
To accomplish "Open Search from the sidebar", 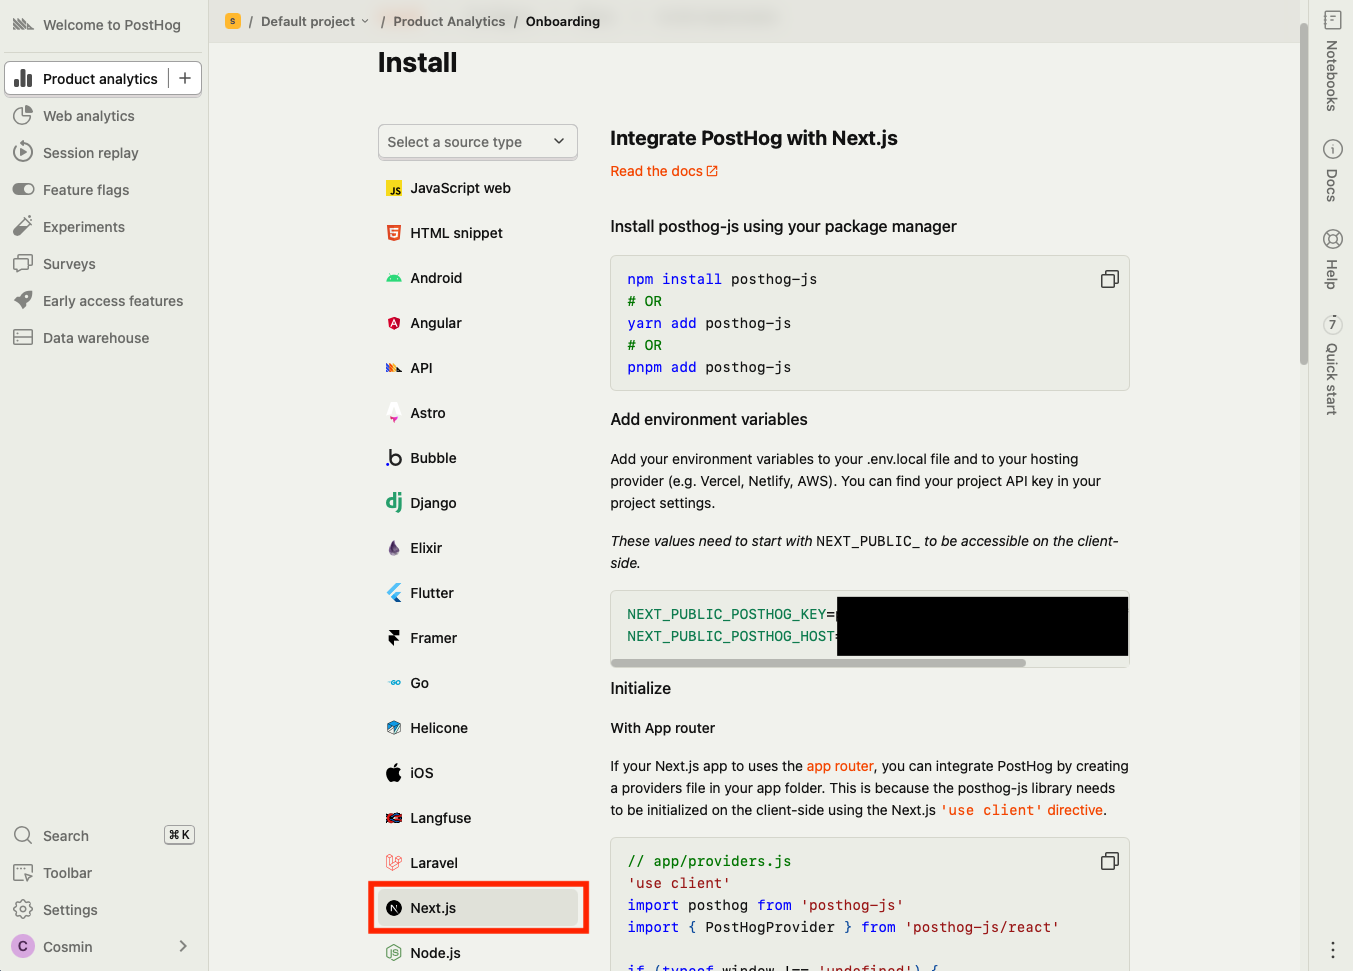I will (104, 836).
